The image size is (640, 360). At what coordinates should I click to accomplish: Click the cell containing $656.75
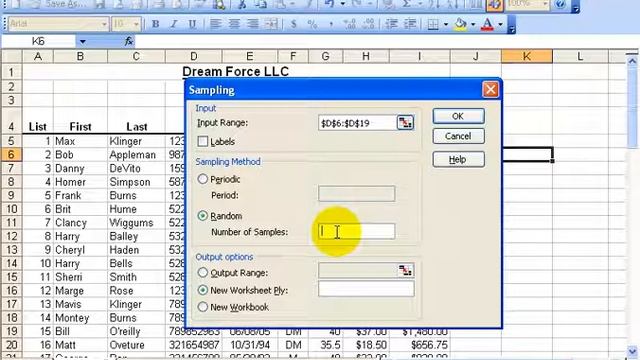(x=420, y=345)
